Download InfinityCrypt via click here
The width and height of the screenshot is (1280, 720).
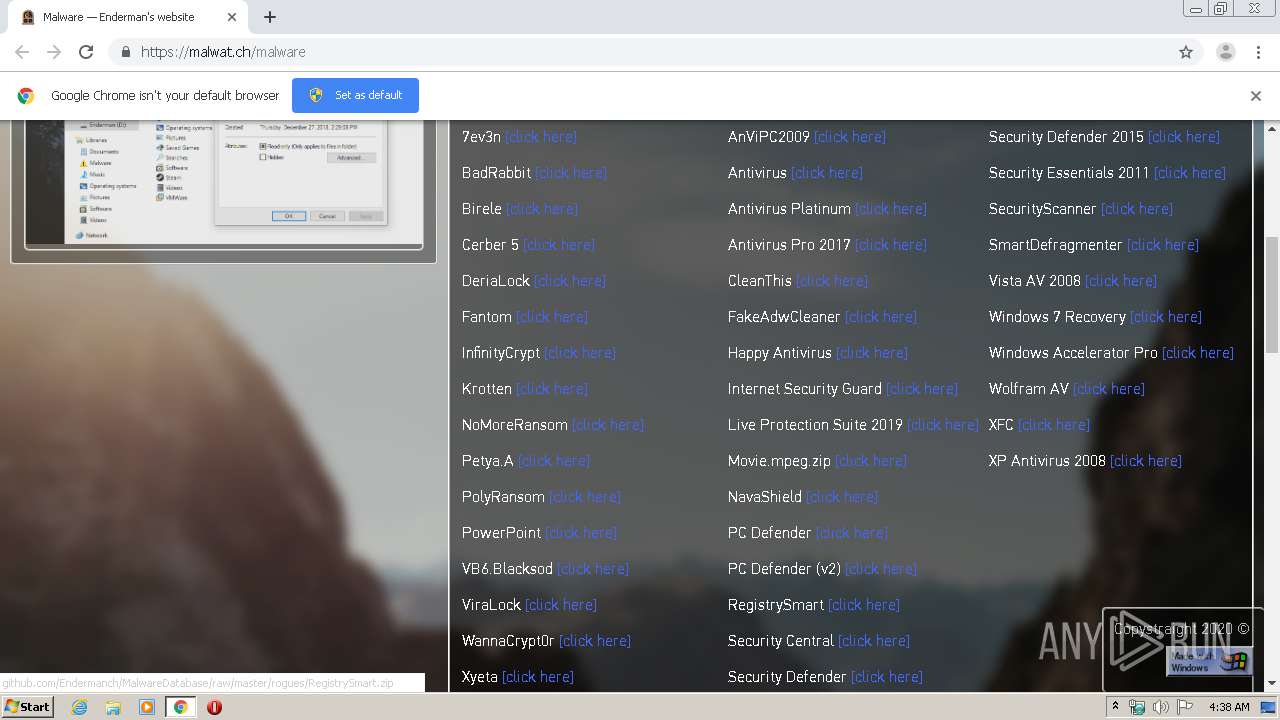[x=580, y=353]
